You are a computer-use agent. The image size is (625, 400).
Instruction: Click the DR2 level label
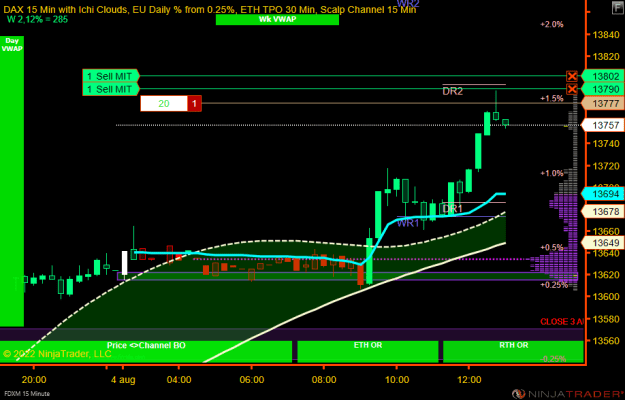click(x=452, y=91)
